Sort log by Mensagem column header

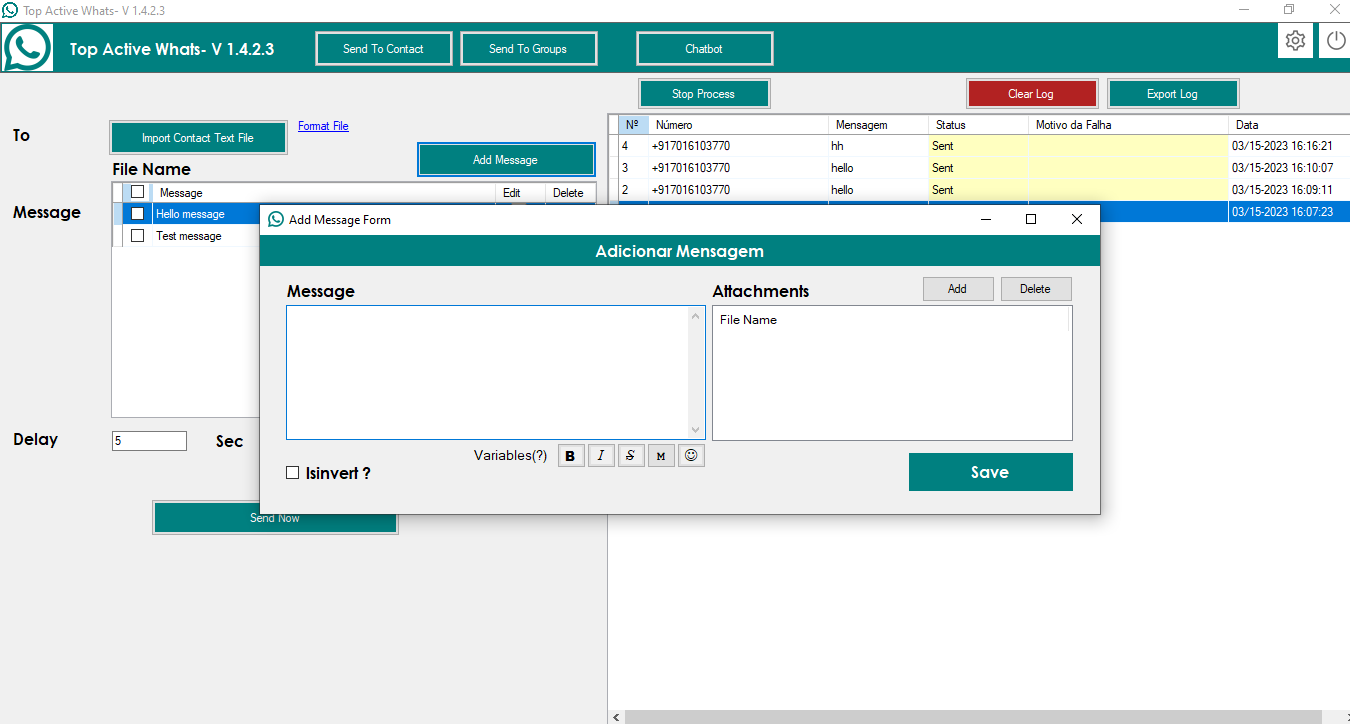pyautogui.click(x=878, y=125)
